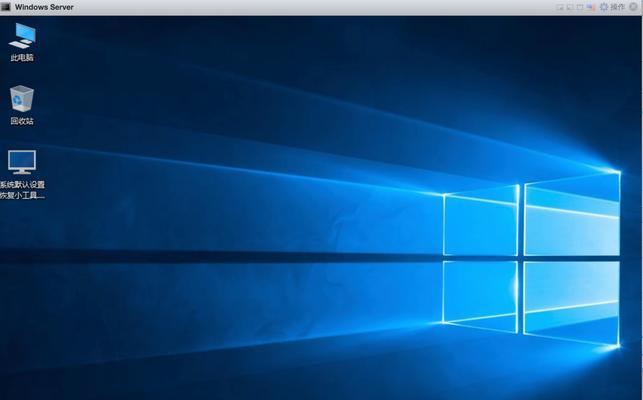Click the round button right of 操作

(x=633, y=7)
